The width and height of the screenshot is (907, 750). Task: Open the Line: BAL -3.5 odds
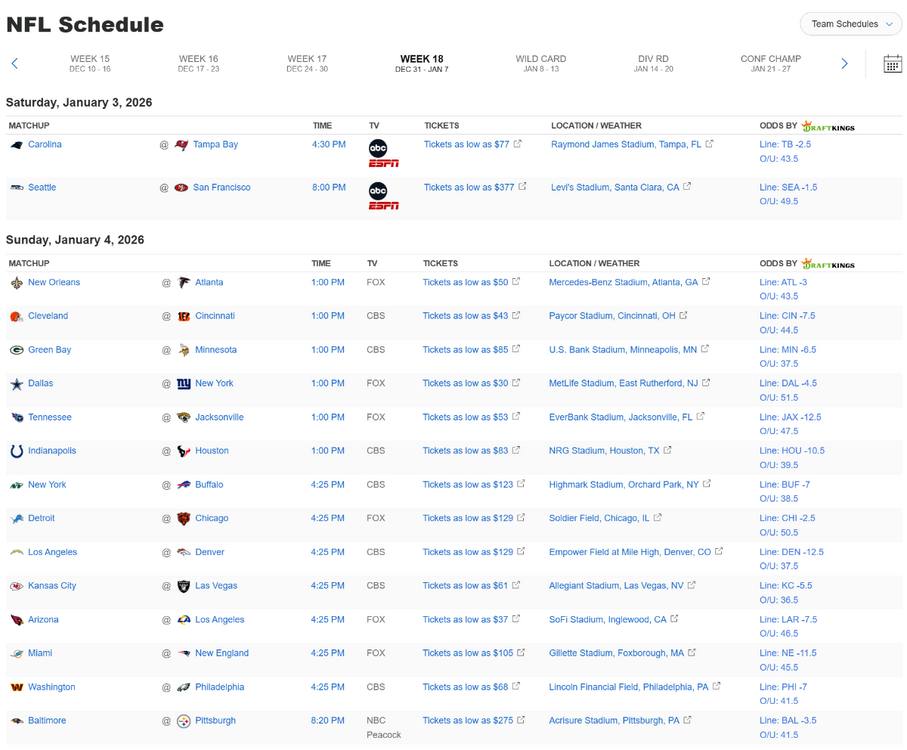(788, 721)
